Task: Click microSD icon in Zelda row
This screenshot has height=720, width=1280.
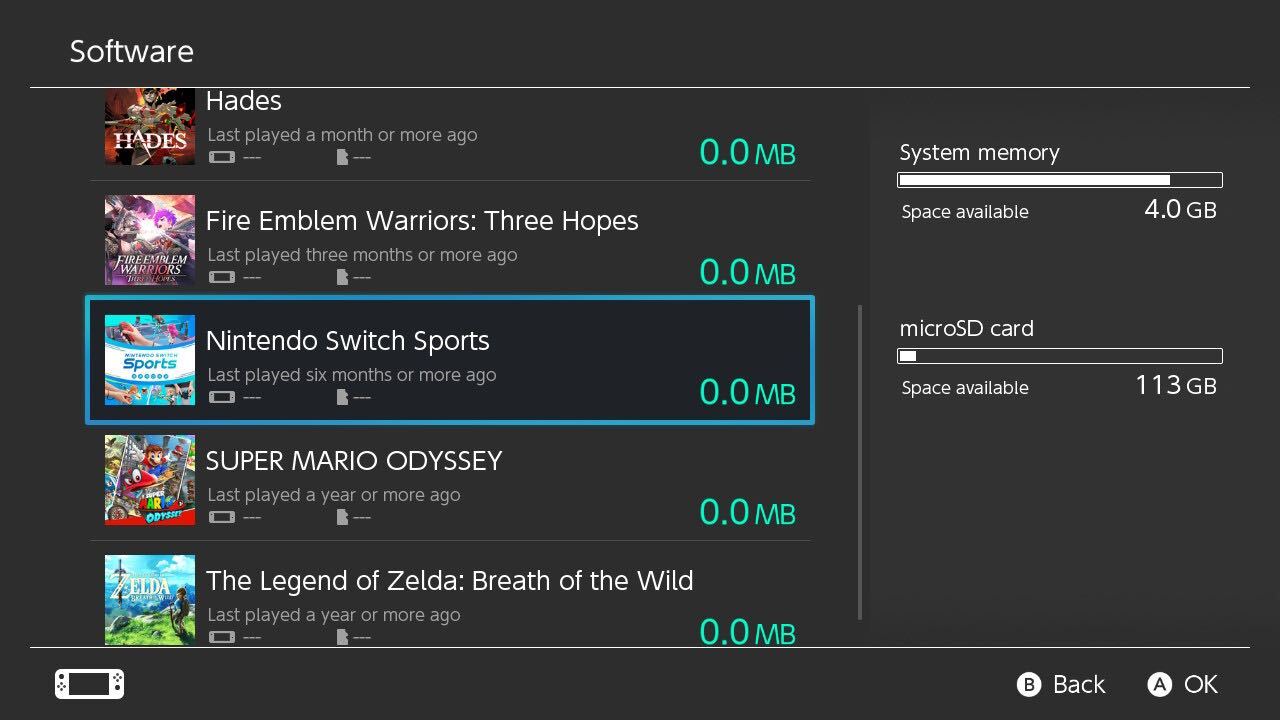Action: [342, 637]
